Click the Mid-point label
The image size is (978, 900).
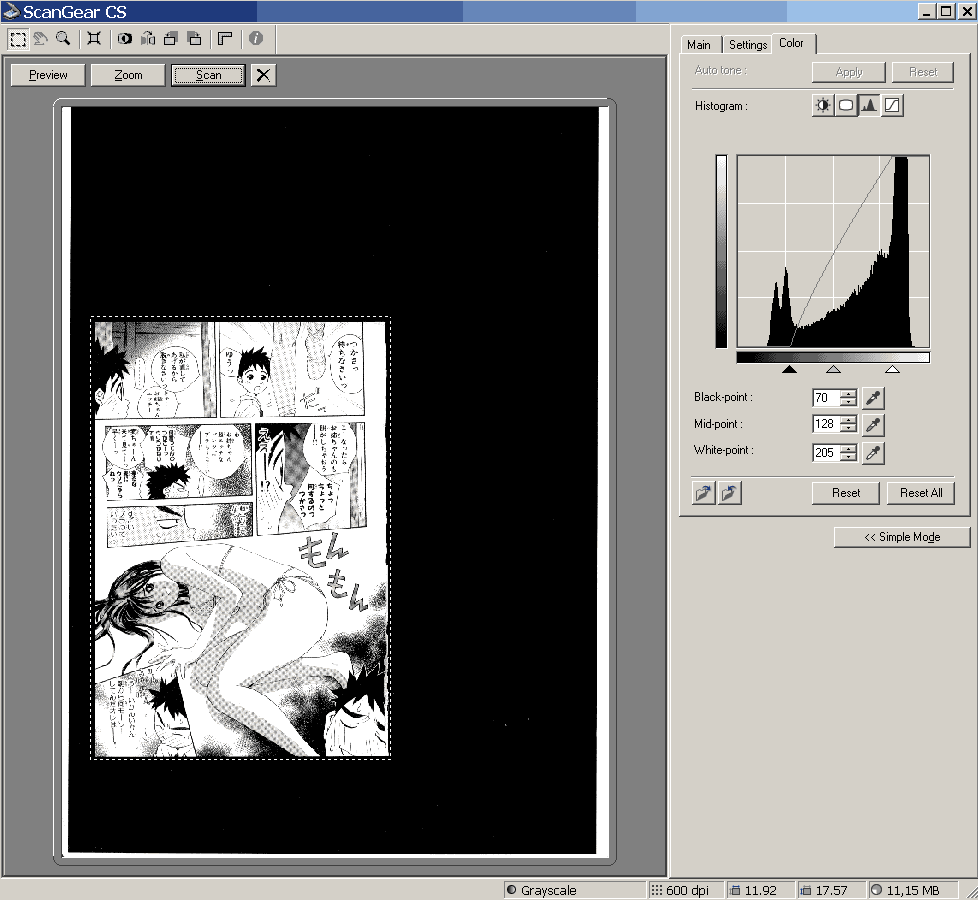pyautogui.click(x=718, y=424)
